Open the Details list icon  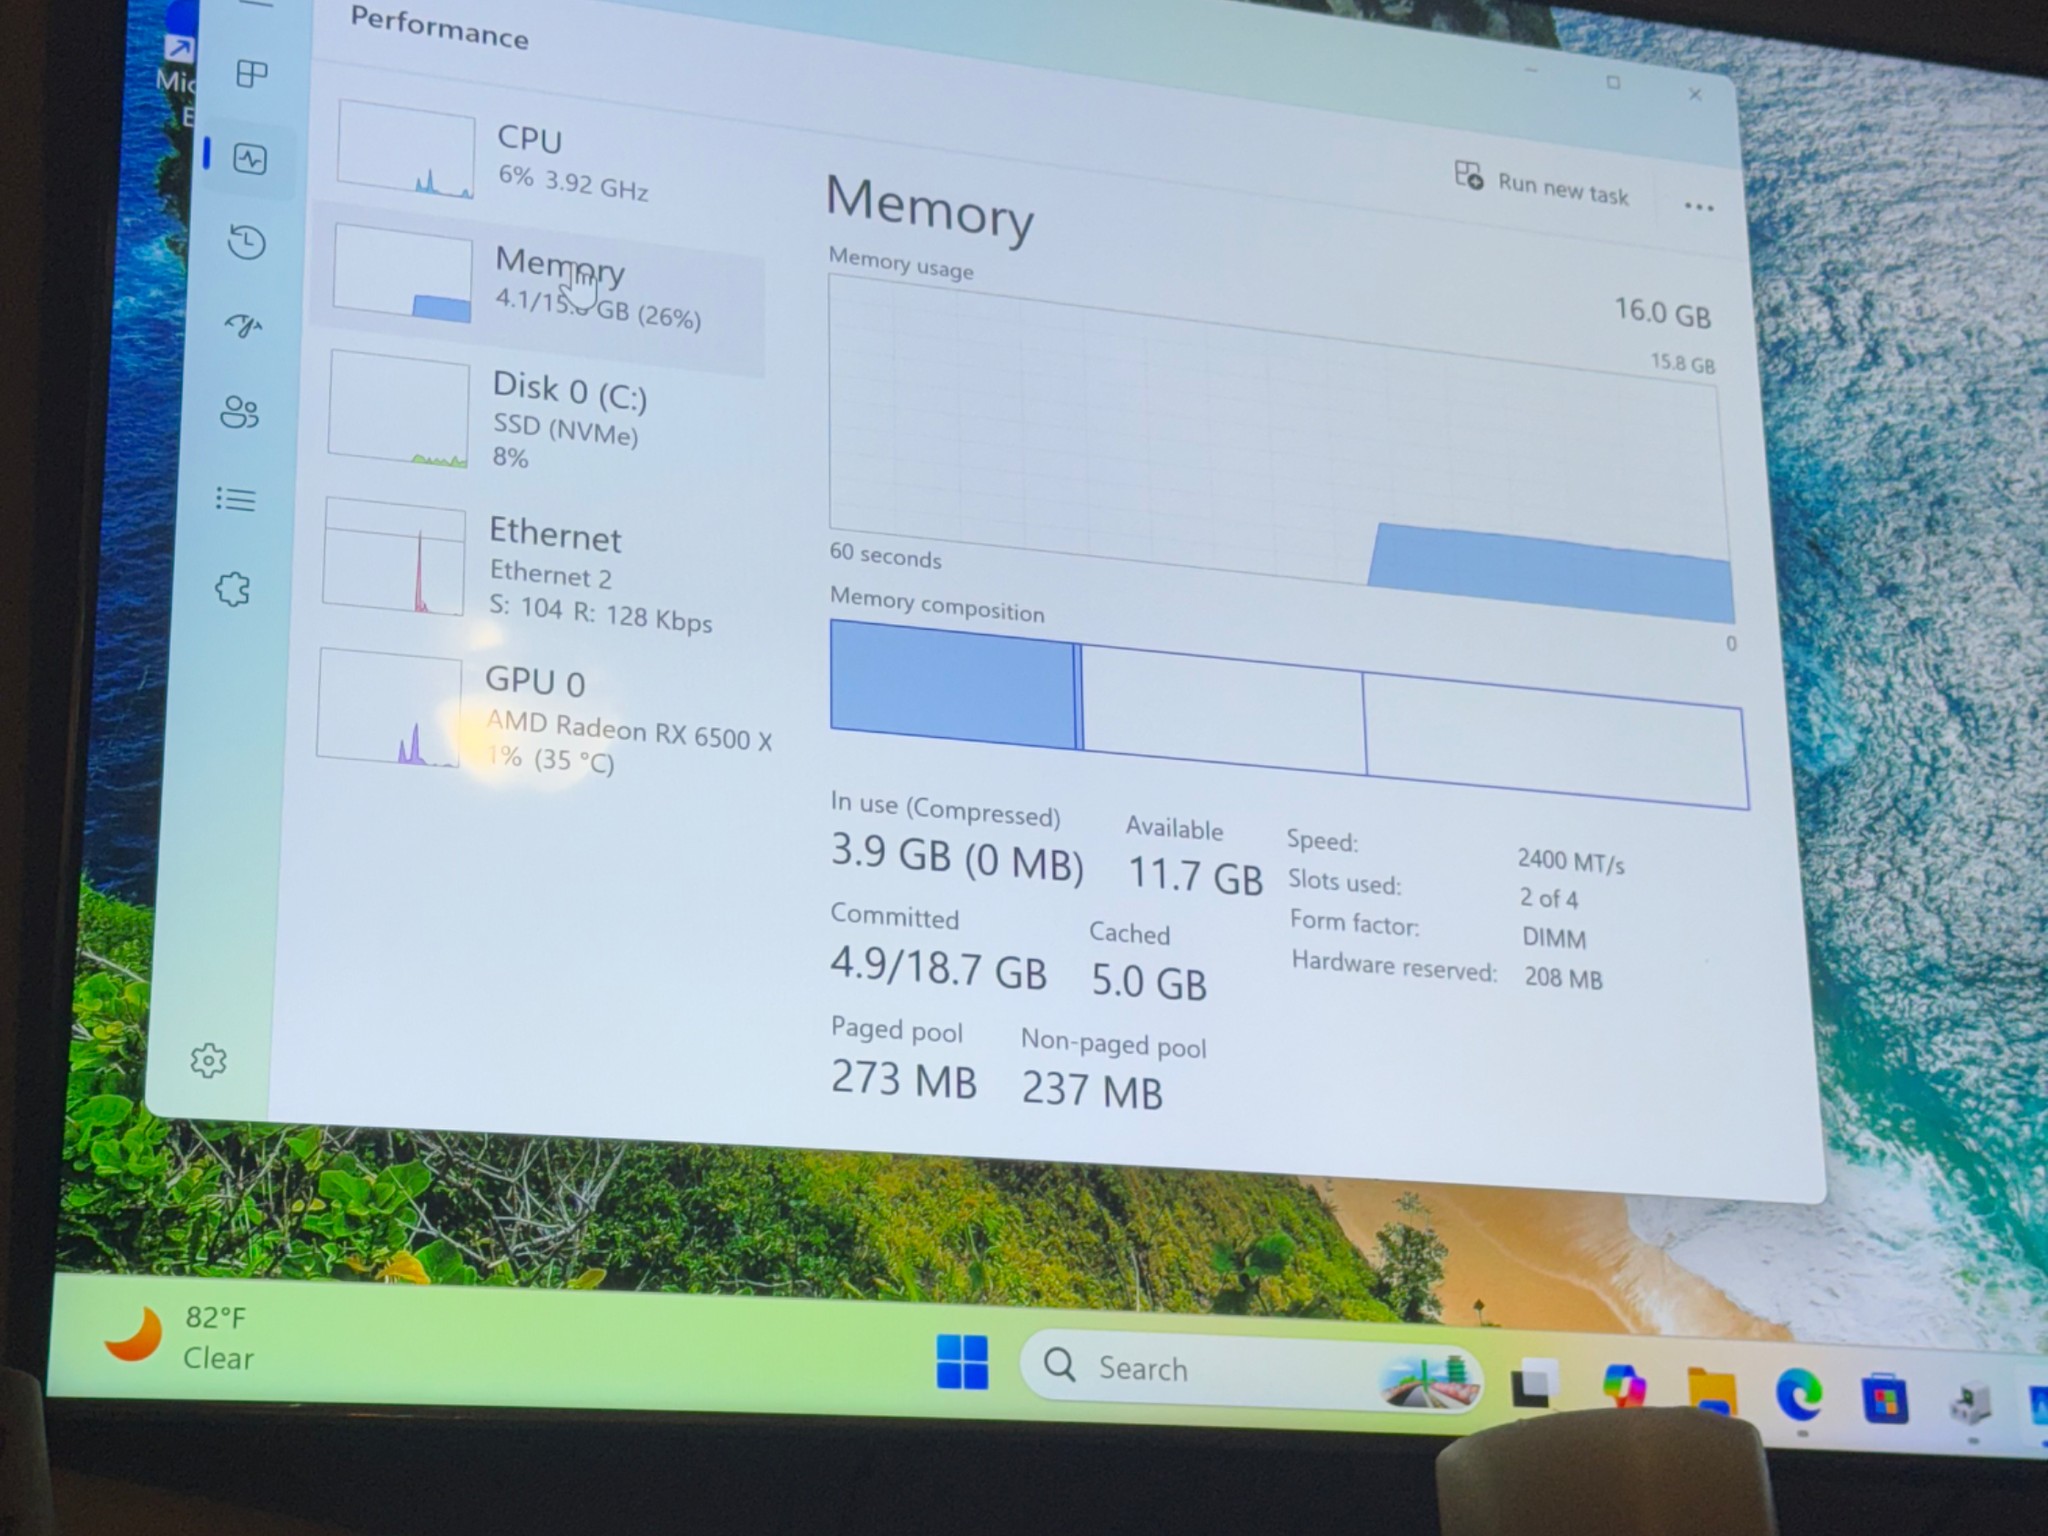click(x=236, y=499)
